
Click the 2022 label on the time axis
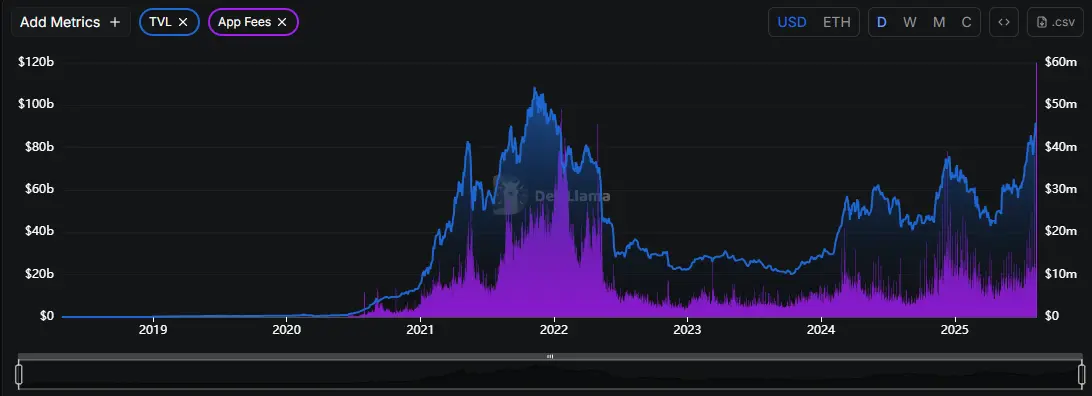[x=554, y=330]
